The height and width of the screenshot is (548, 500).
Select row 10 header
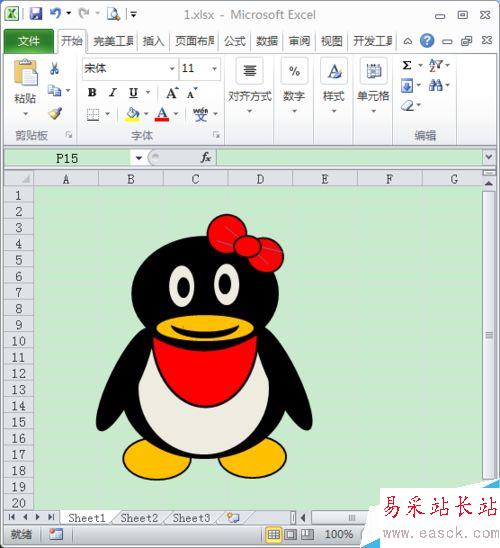(19, 341)
